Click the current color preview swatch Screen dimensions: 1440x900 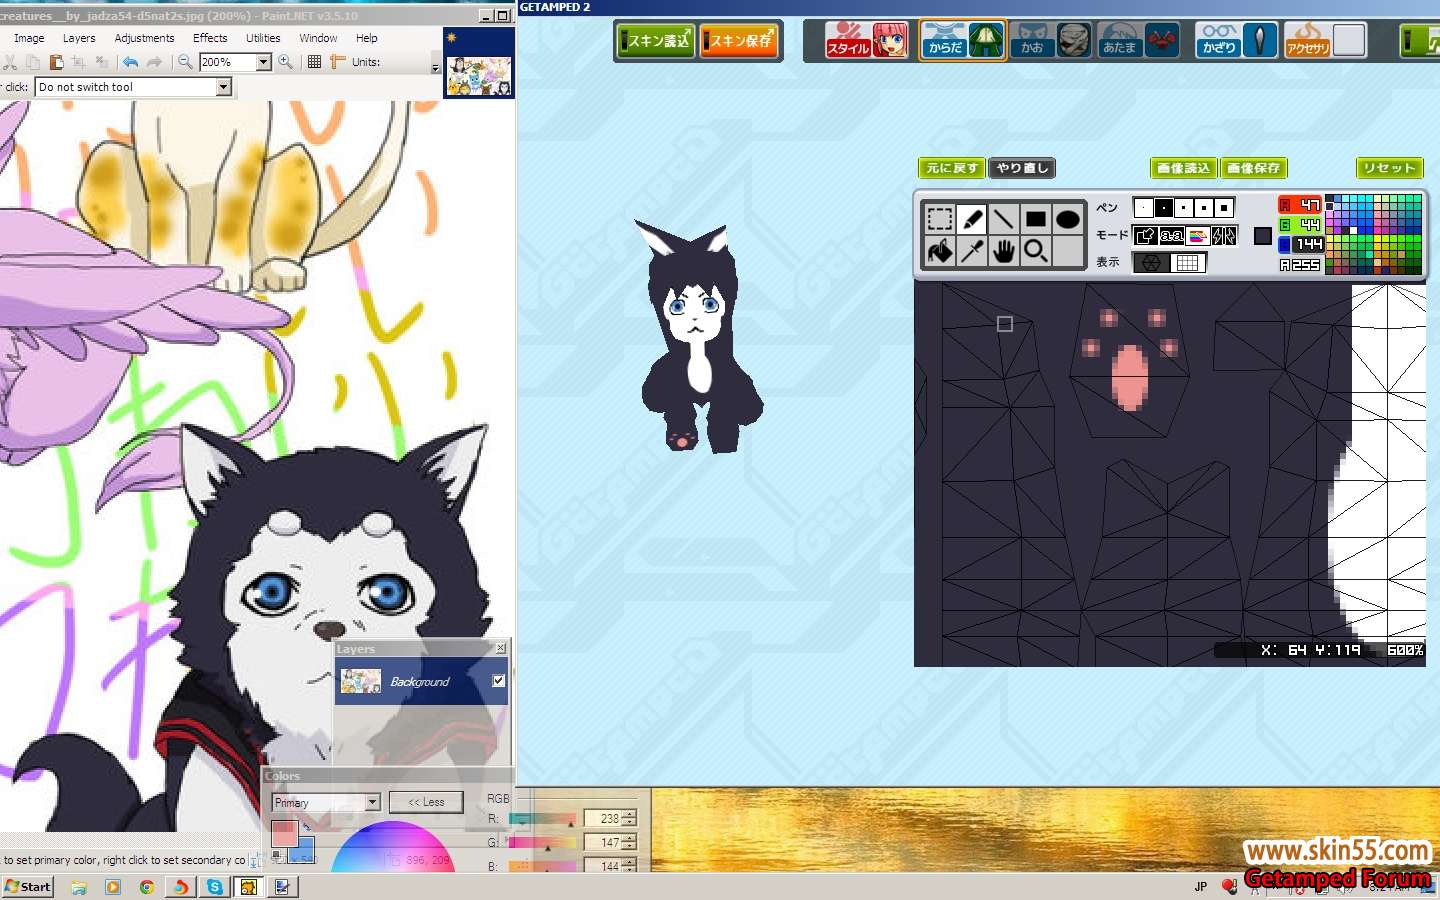coord(1263,236)
